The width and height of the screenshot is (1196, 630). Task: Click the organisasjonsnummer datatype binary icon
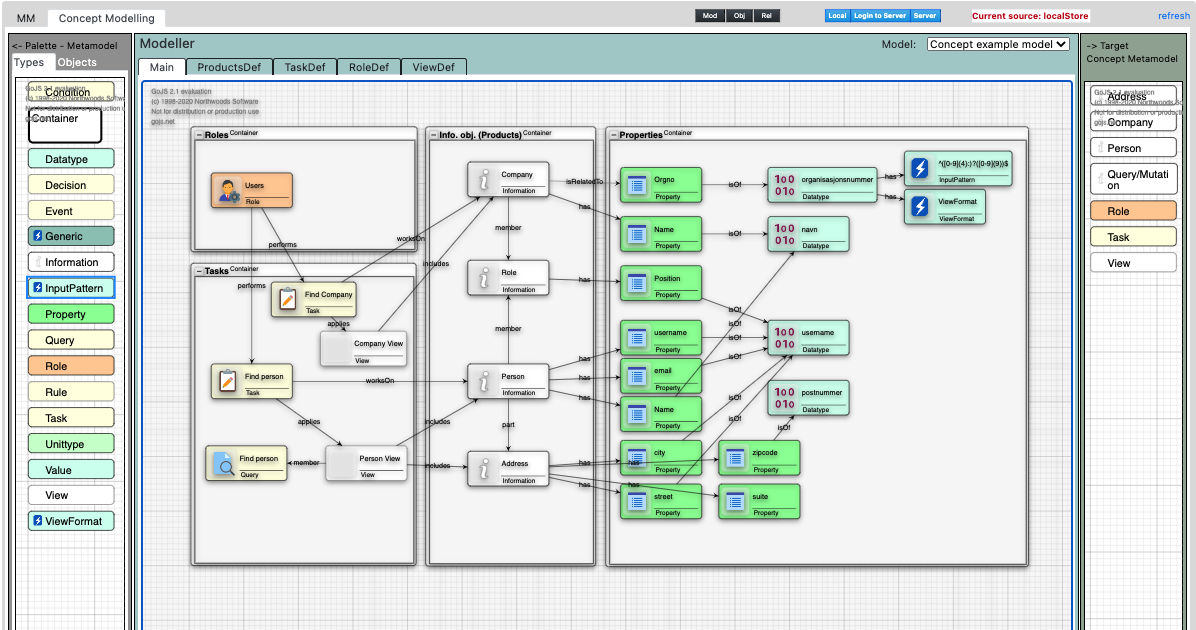click(x=784, y=185)
